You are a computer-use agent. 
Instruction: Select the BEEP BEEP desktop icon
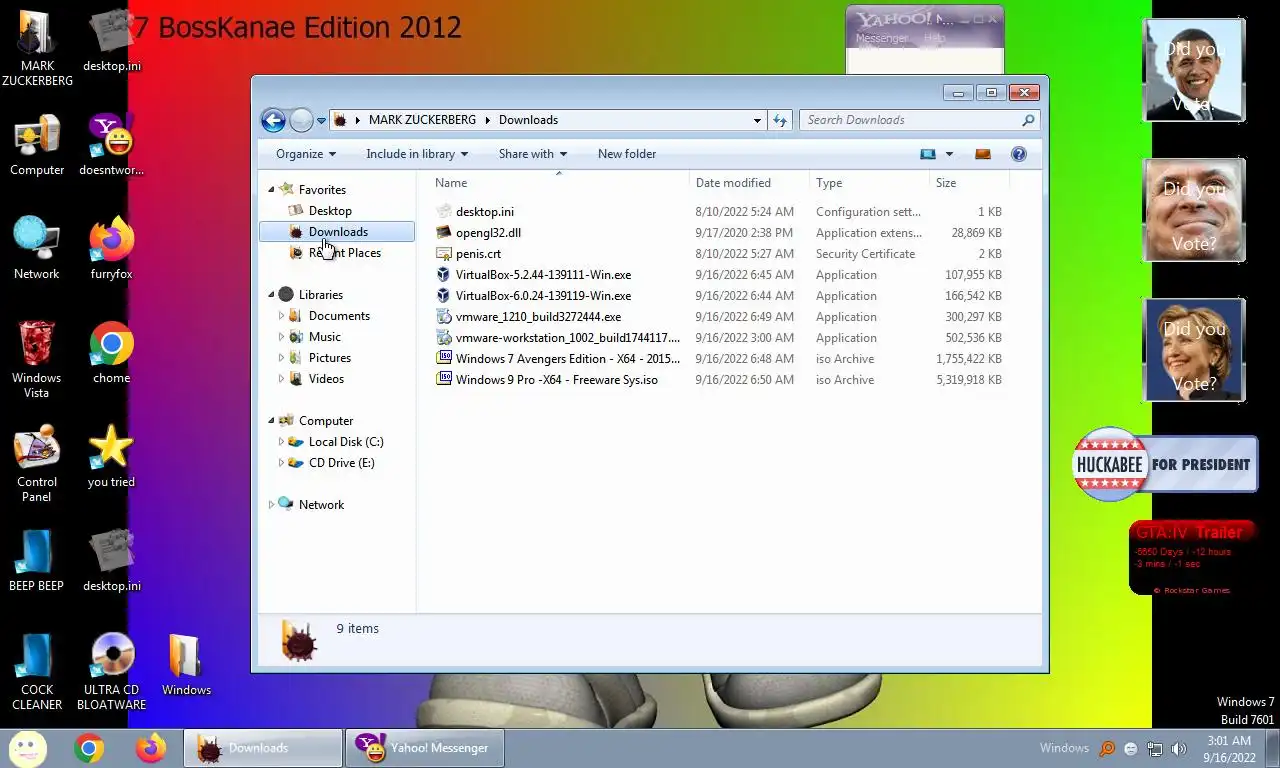[x=37, y=560]
